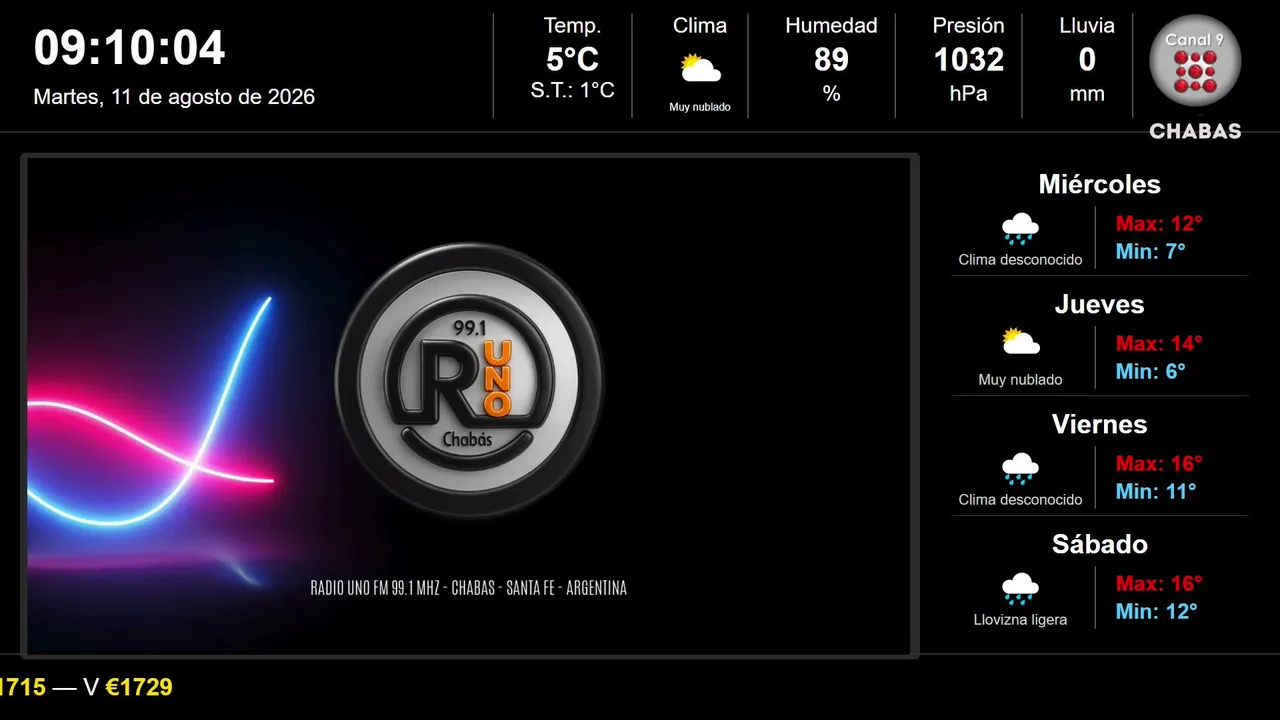Click the mm unit text
The image size is (1280, 720).
pos(1087,94)
